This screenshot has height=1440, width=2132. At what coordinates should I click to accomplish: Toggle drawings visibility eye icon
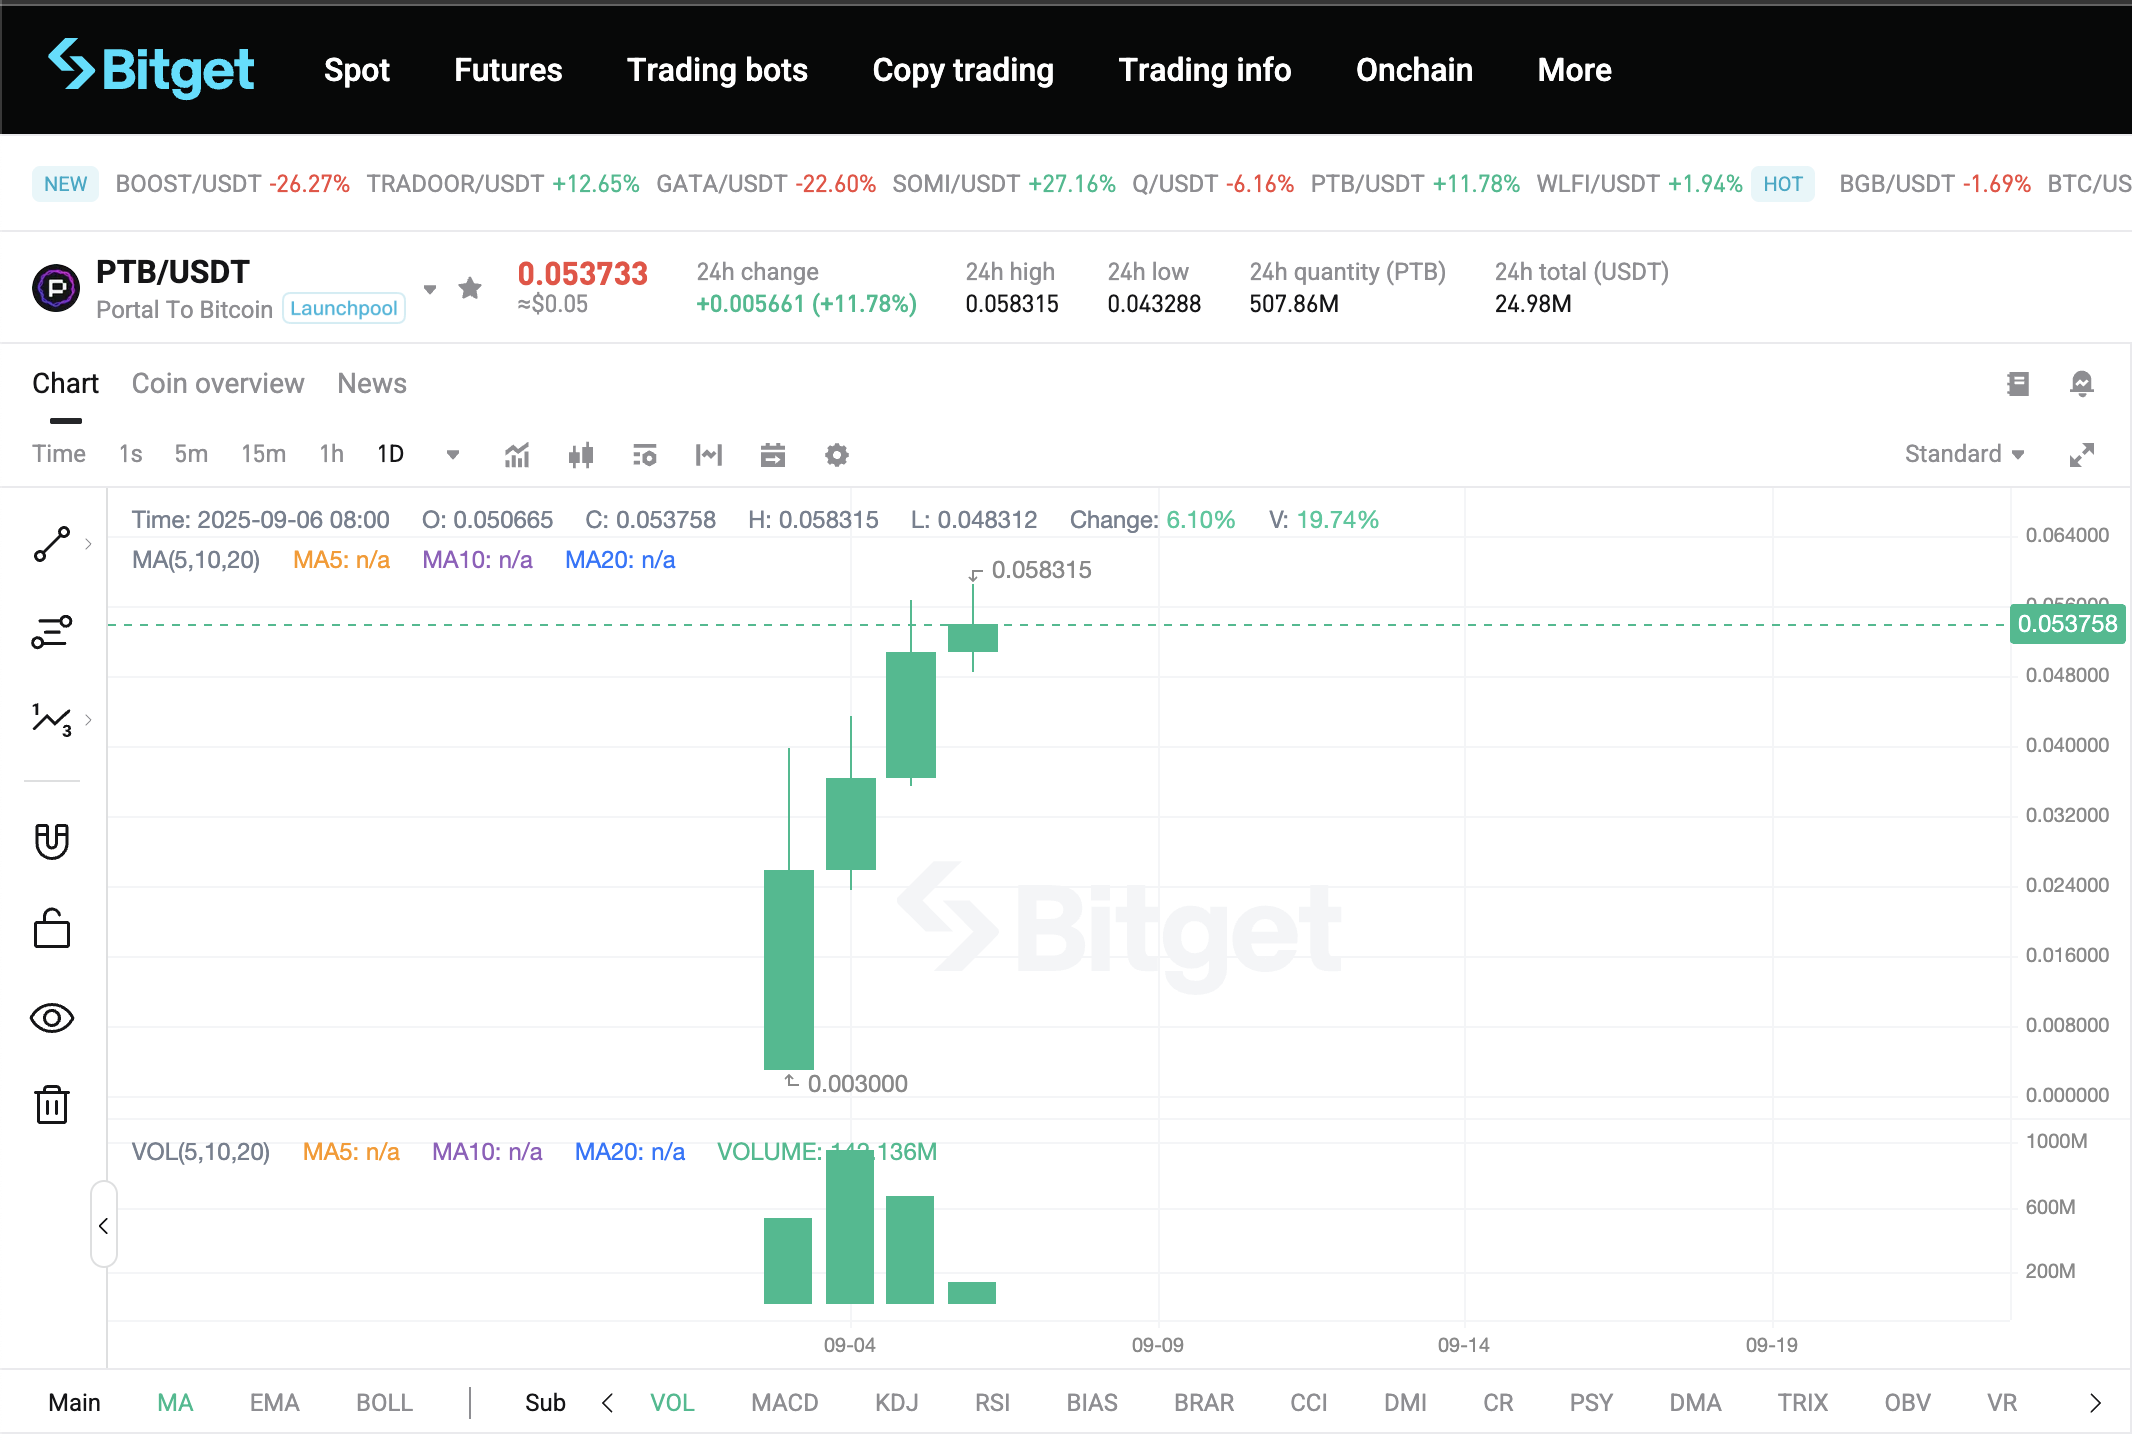click(x=52, y=1018)
